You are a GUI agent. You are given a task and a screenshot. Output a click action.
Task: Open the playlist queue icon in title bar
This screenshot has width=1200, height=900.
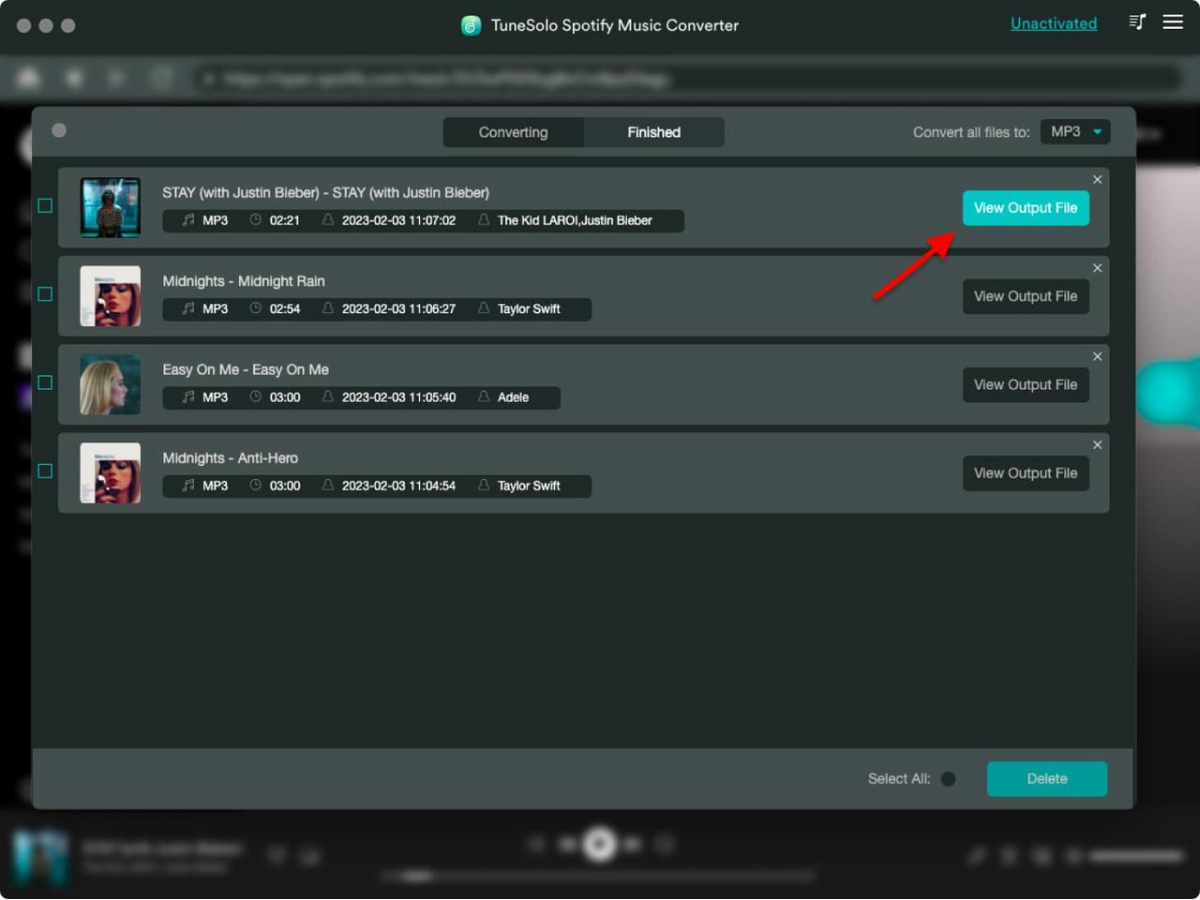pyautogui.click(x=1137, y=22)
